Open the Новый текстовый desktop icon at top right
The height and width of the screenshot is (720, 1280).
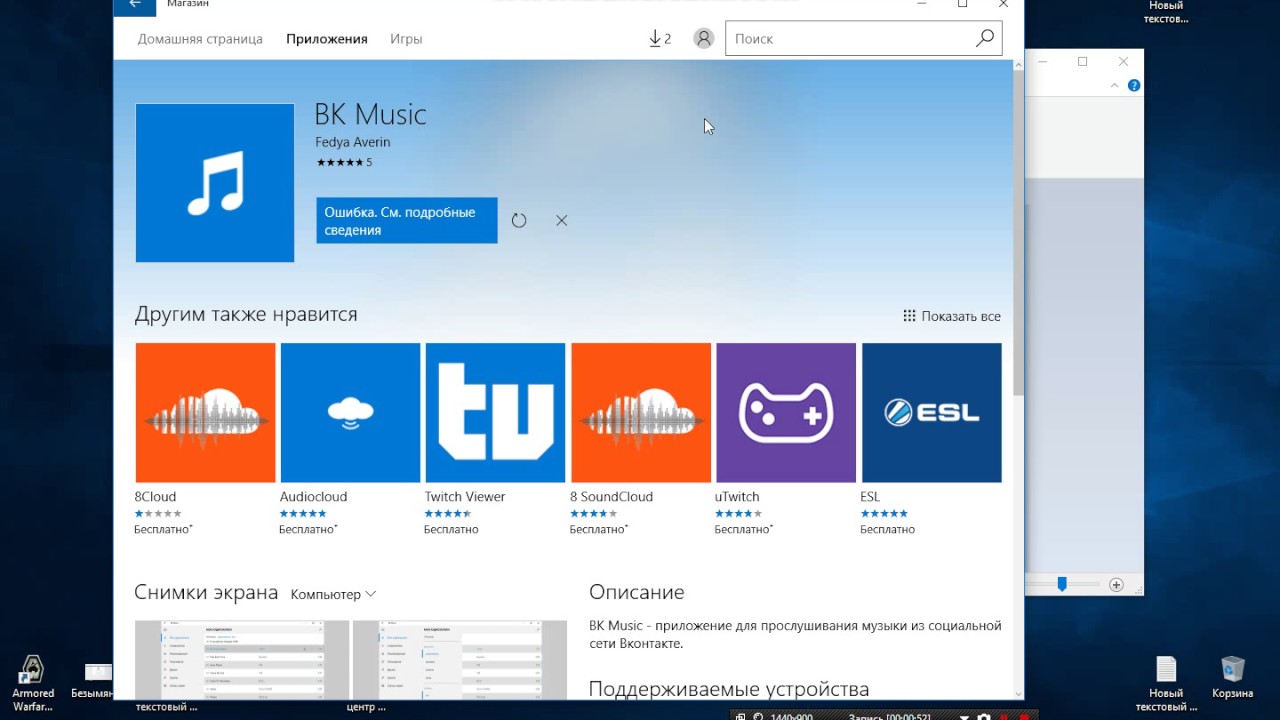(1166, 12)
